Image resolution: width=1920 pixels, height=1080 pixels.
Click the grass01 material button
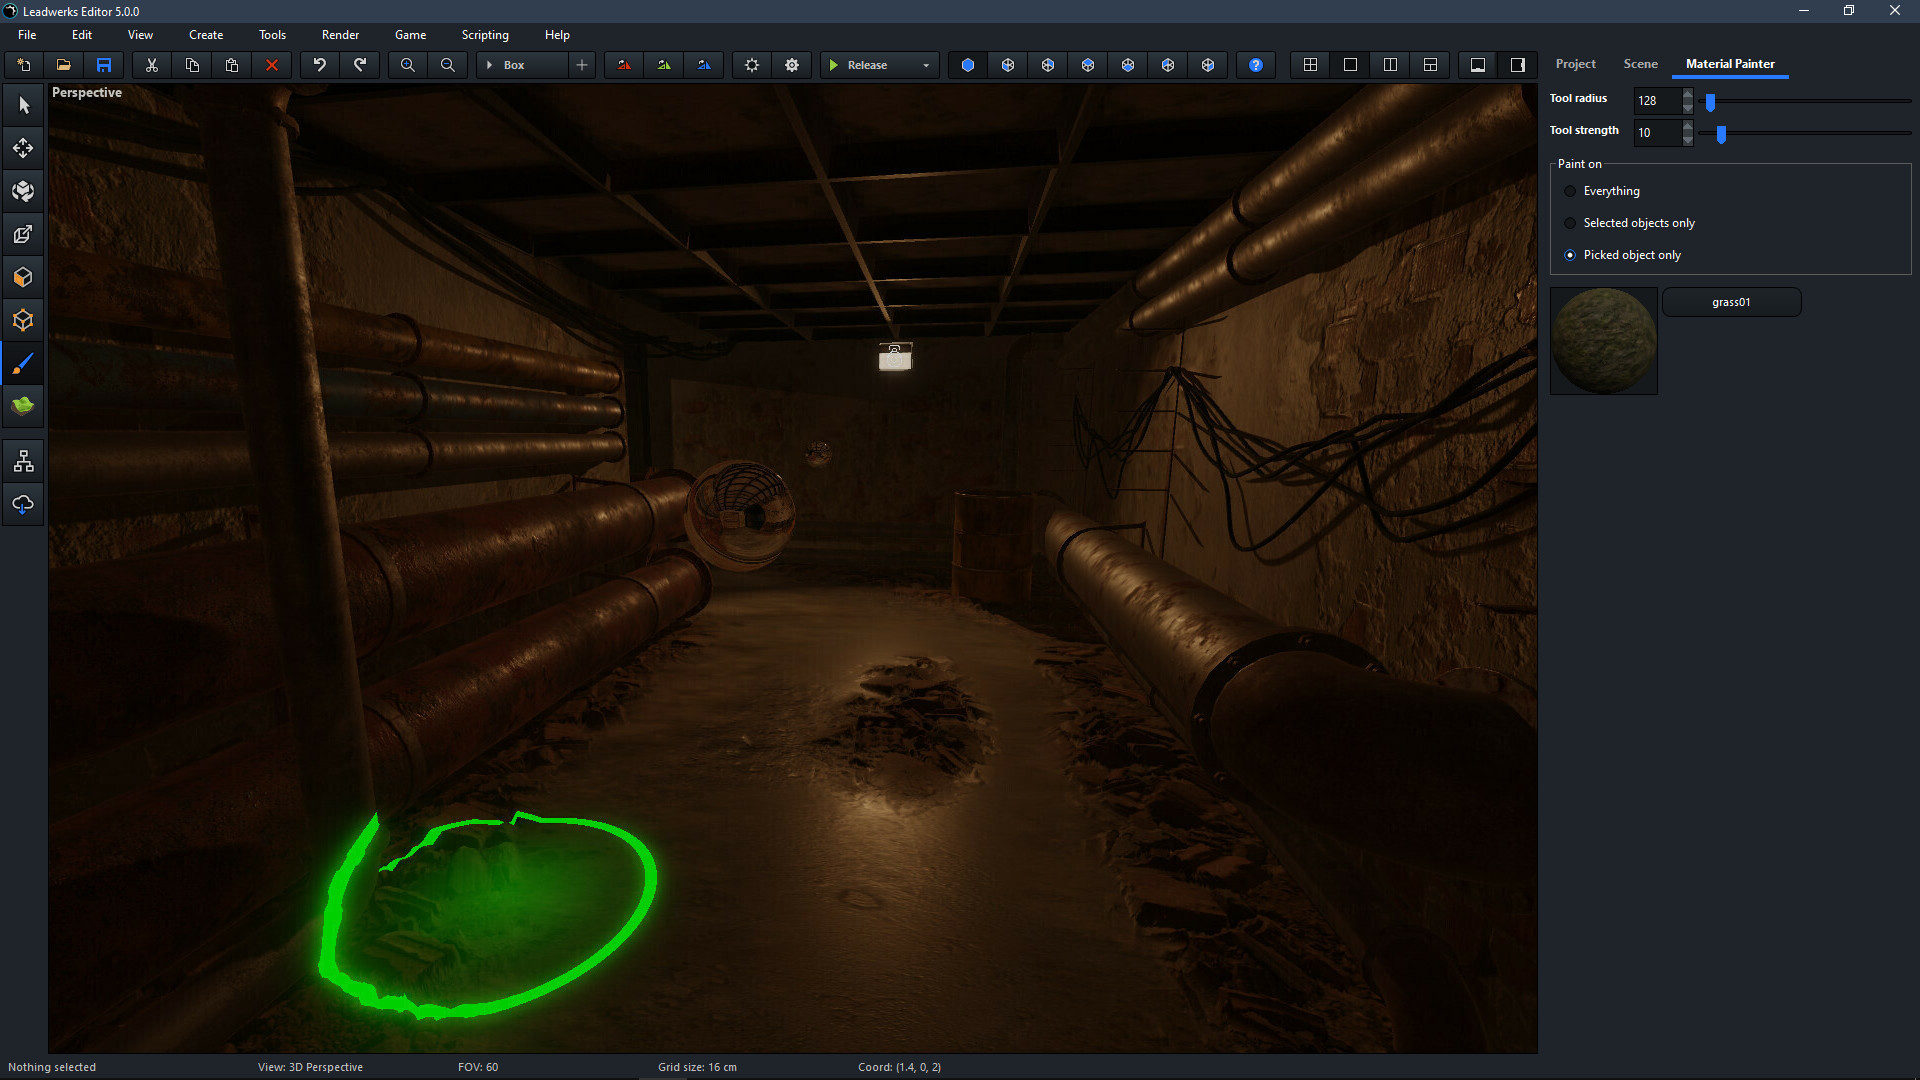1731,301
